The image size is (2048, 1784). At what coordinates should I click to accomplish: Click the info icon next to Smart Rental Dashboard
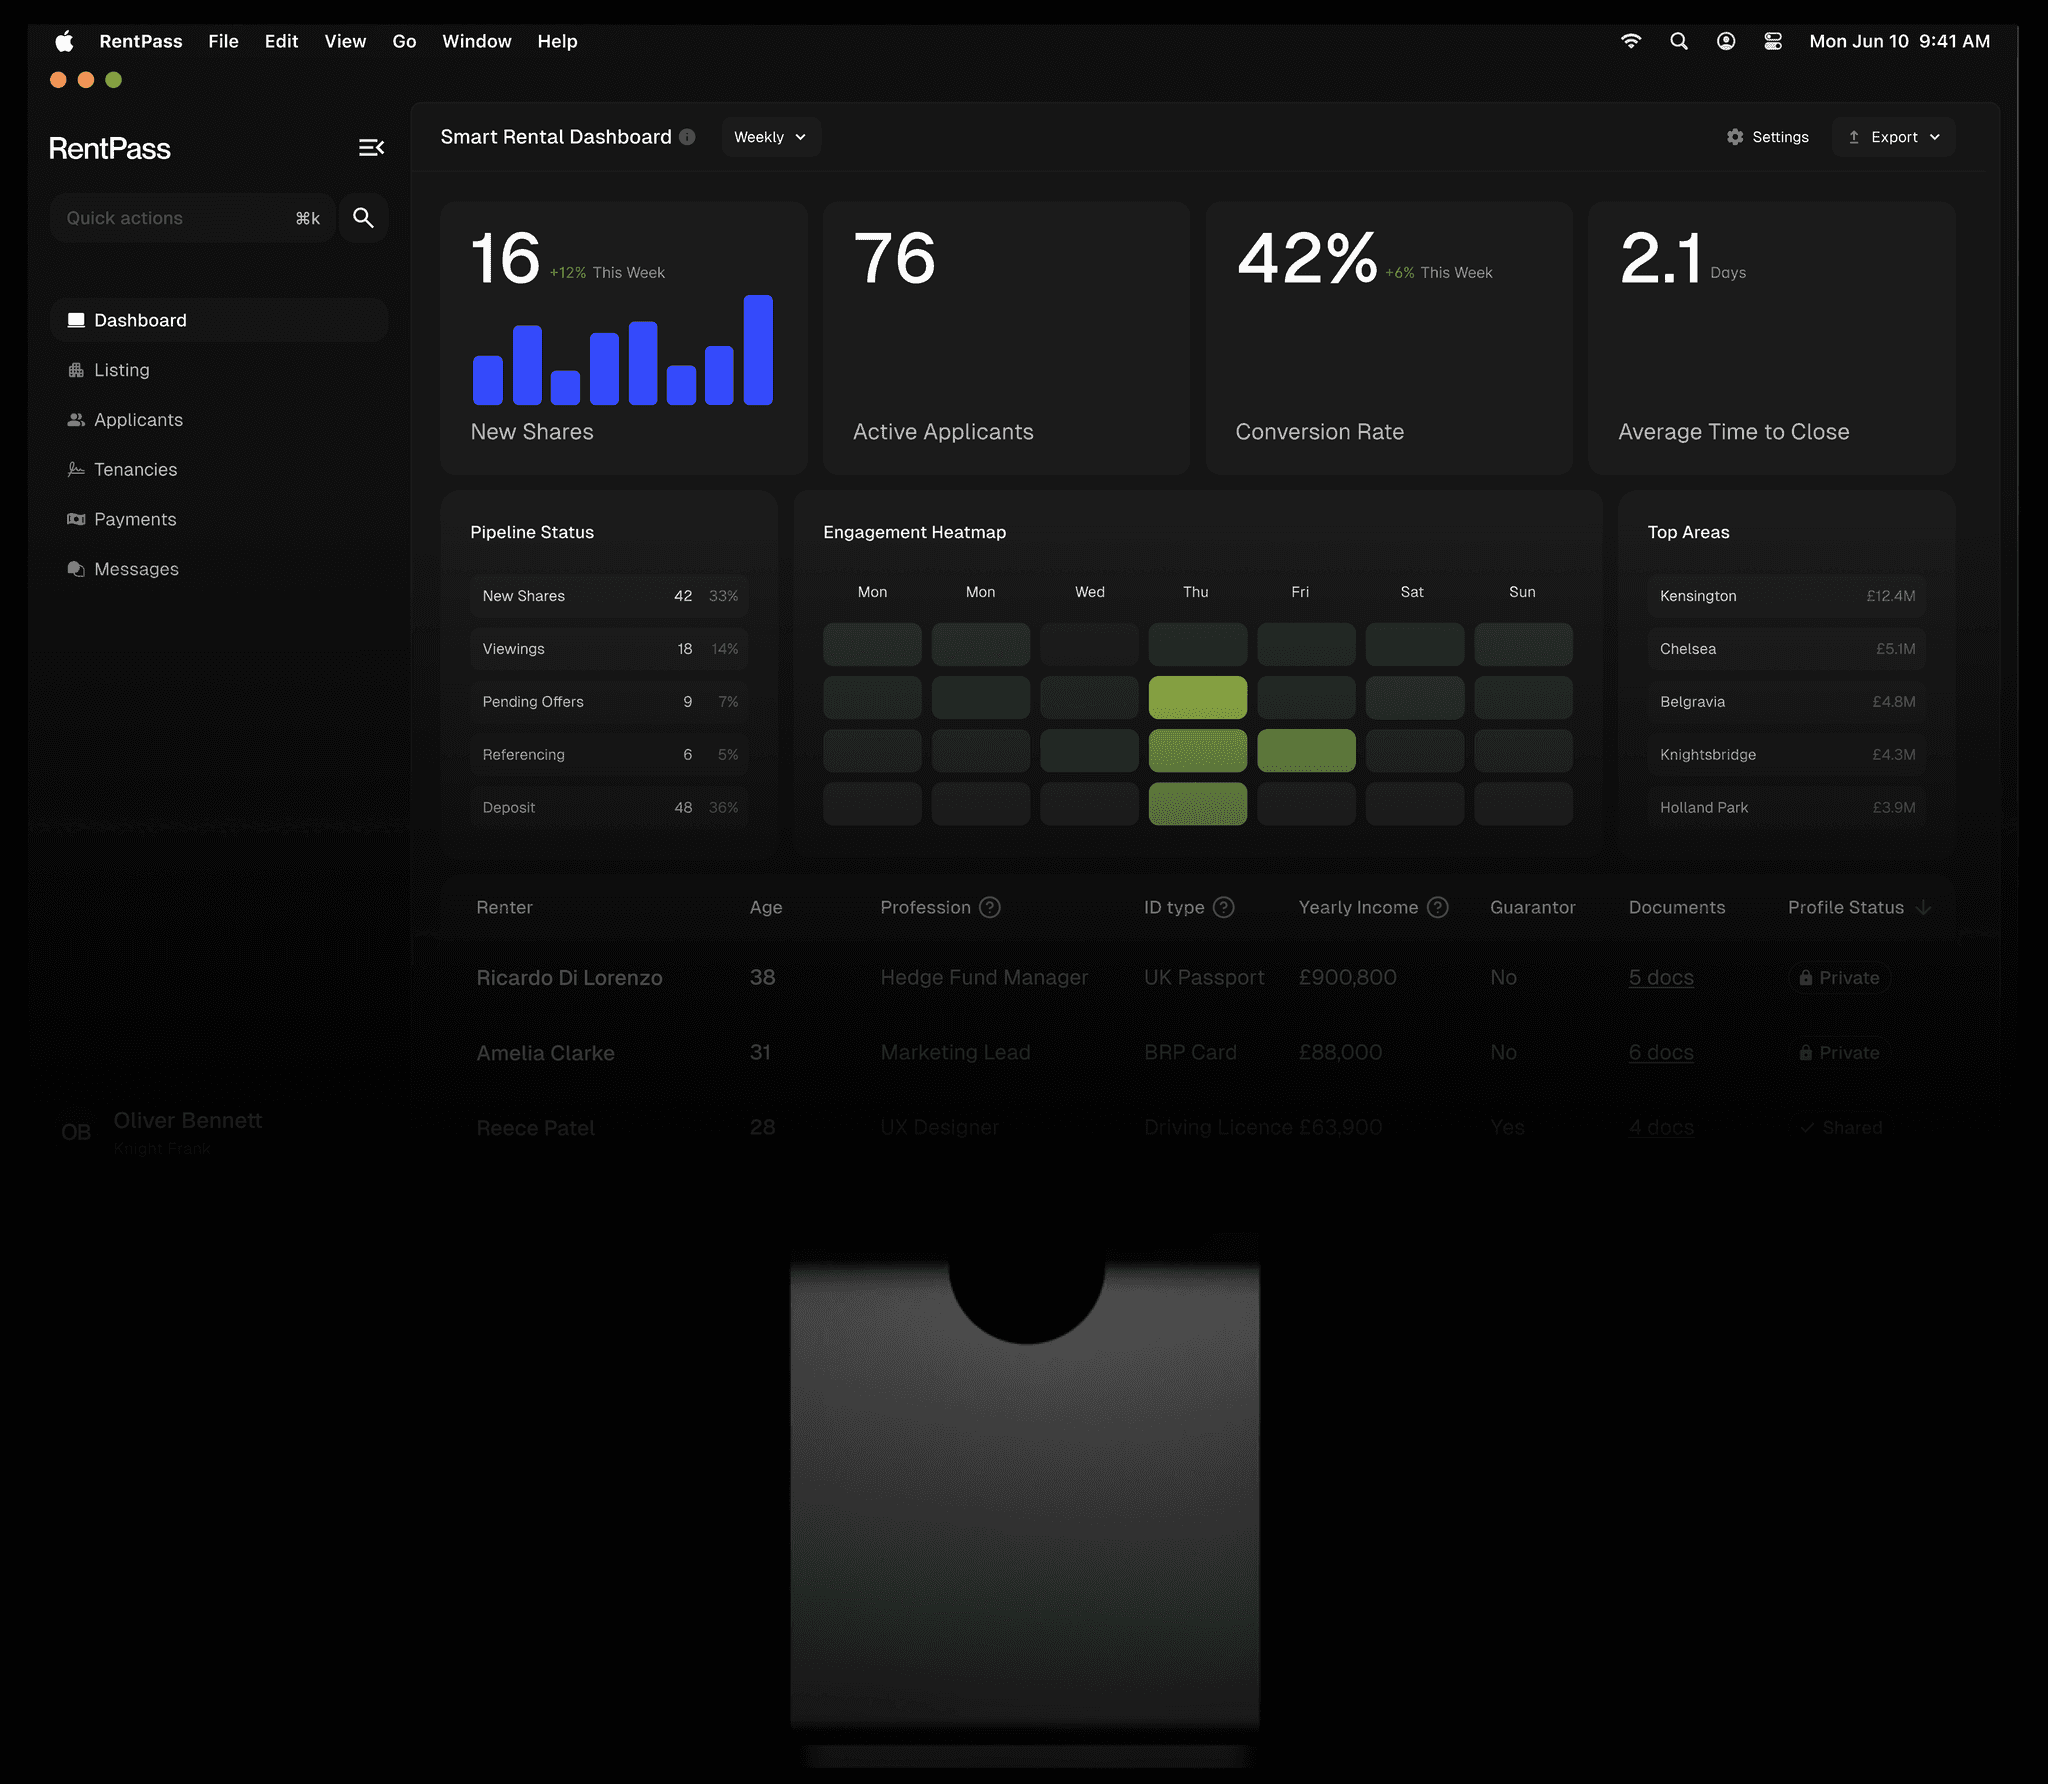pyautogui.click(x=687, y=137)
